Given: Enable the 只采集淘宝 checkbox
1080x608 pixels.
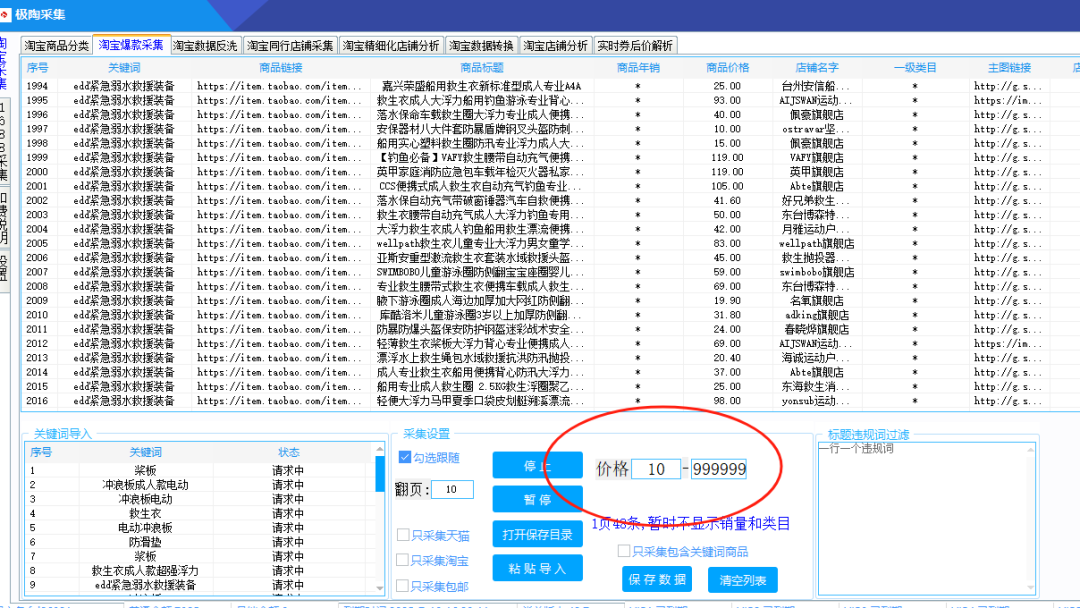Looking at the screenshot, I should (x=403, y=561).
